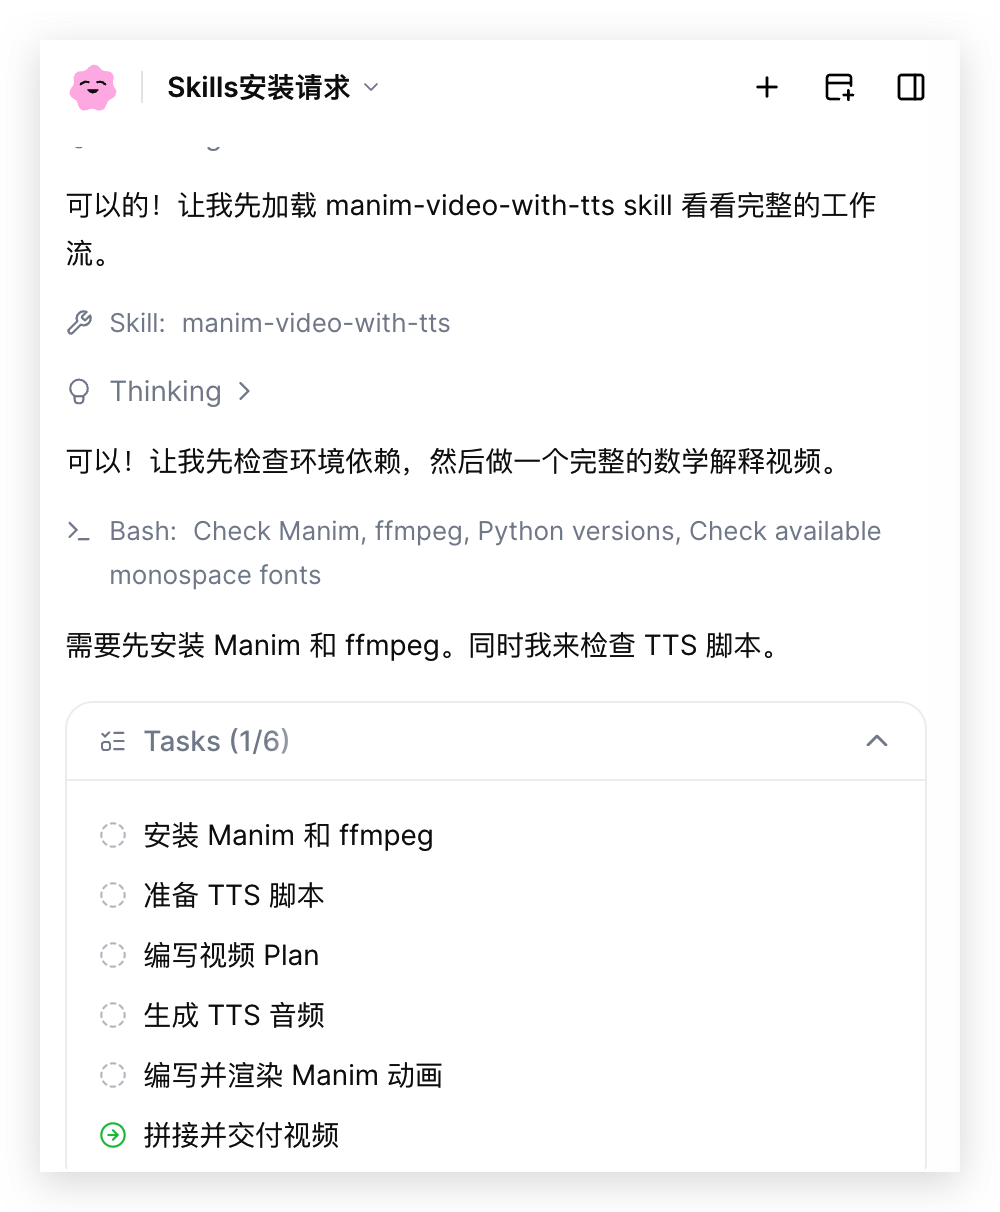This screenshot has height=1212, width=1000.
Task: Click the pink flower app logo
Action: coord(93,88)
